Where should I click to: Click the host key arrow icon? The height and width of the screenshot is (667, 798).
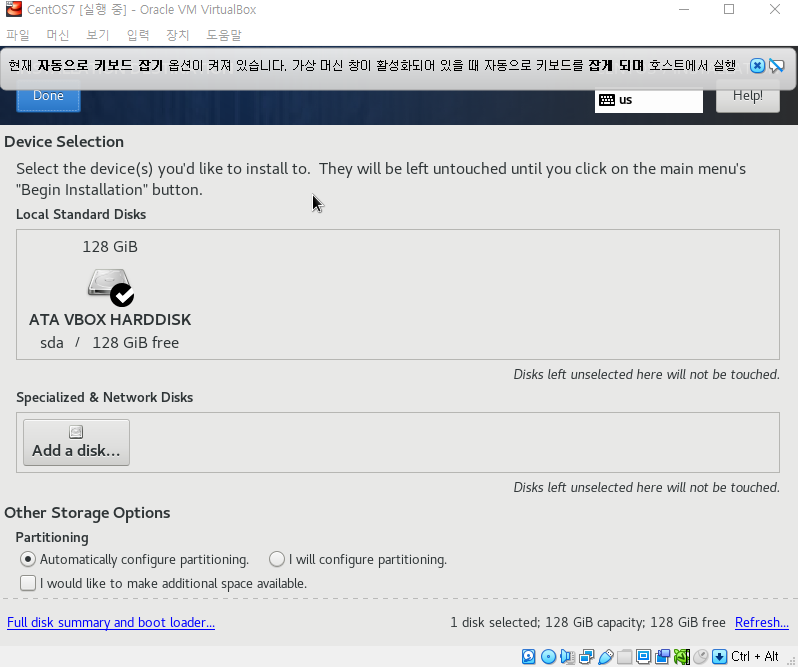[719, 656]
